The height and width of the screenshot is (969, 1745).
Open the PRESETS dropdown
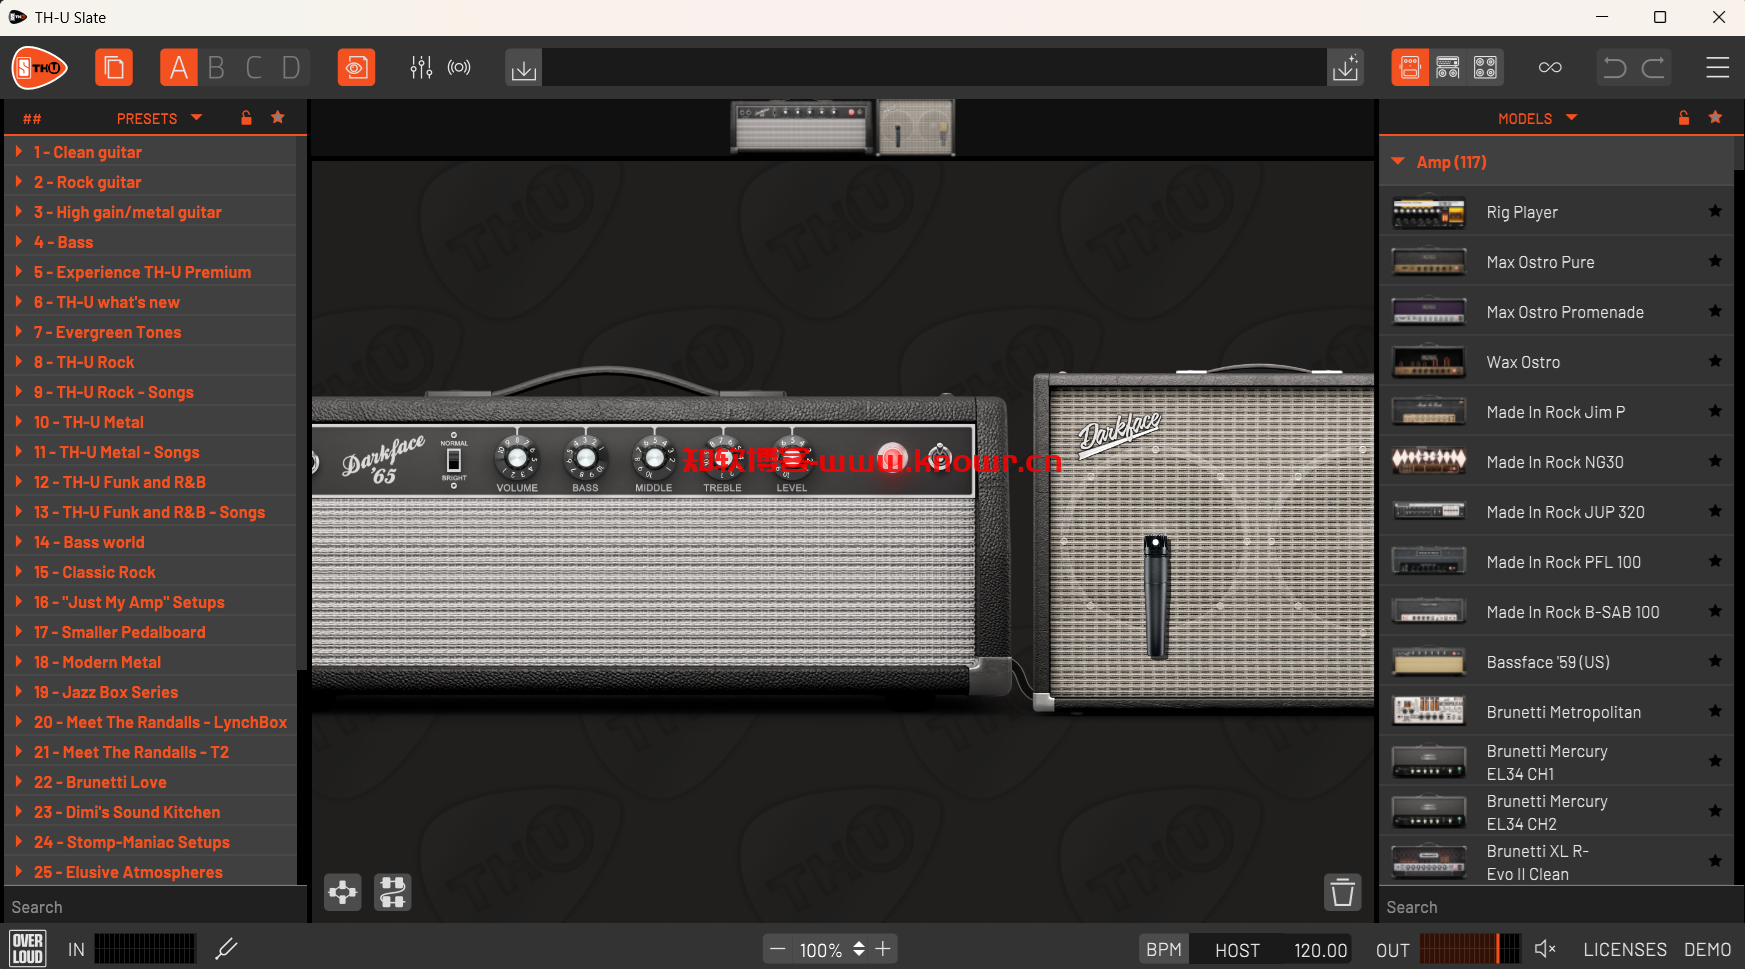[160, 118]
